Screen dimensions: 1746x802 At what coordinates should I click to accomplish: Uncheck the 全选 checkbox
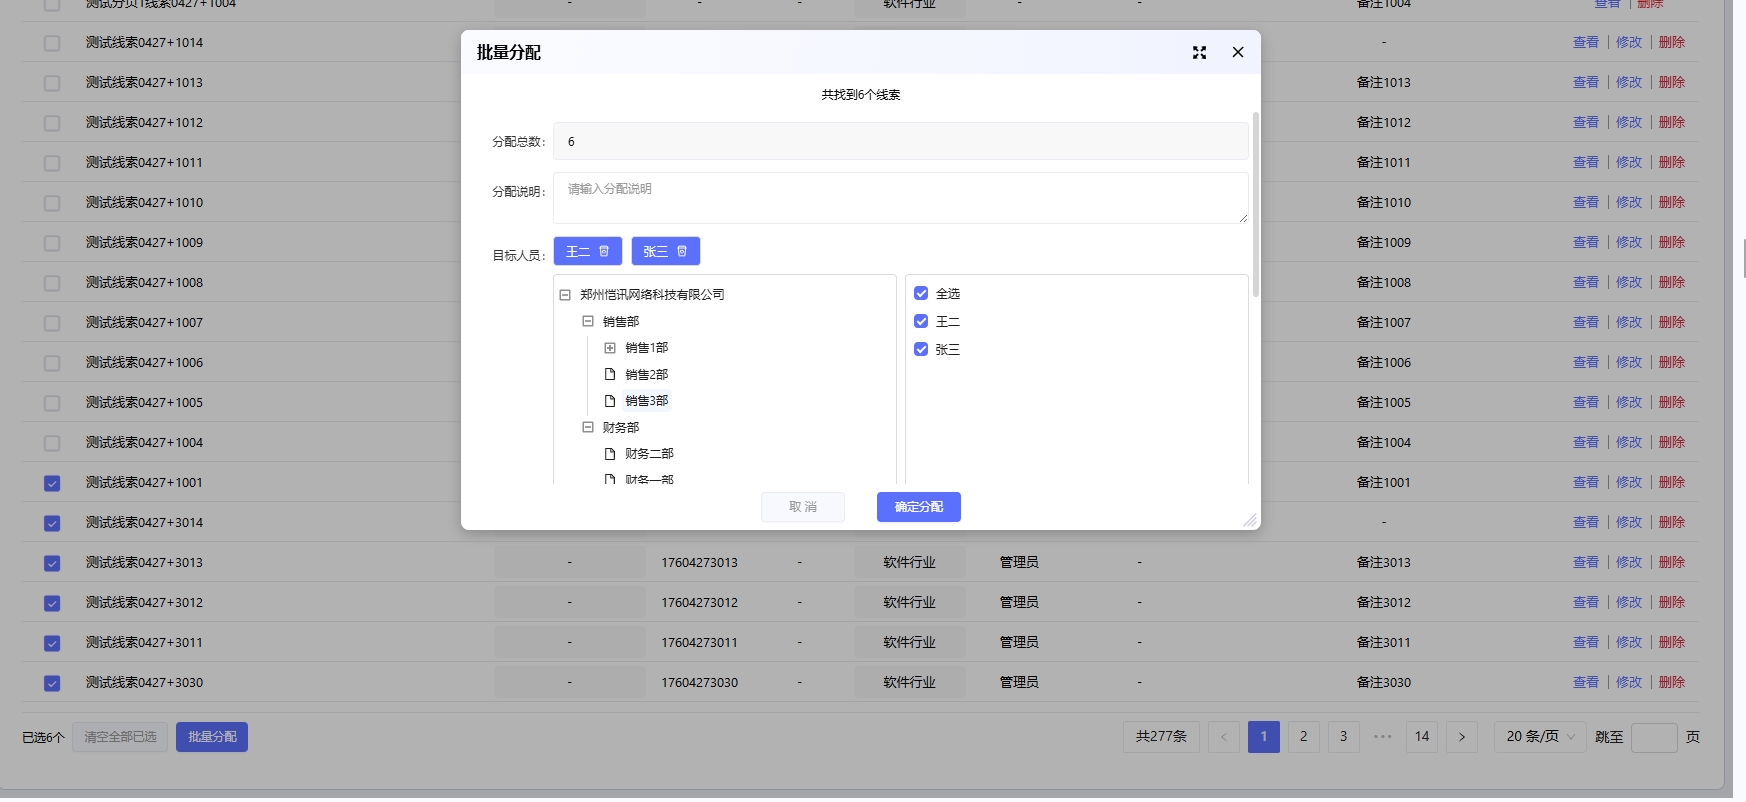pos(921,294)
